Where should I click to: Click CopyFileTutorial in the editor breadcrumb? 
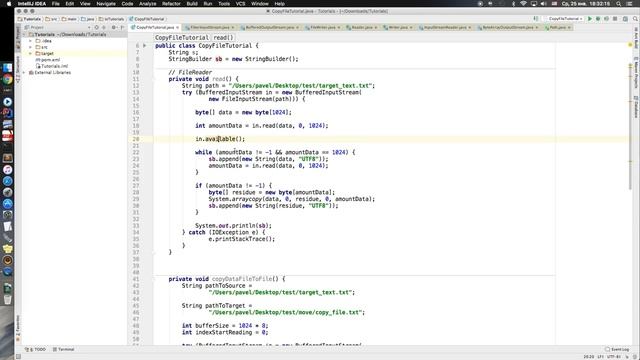pos(182,38)
